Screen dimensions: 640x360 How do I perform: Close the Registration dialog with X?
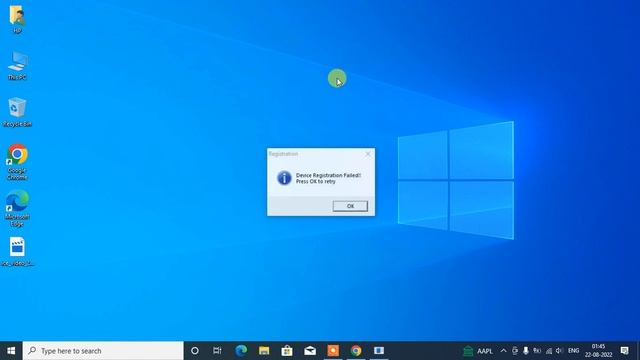pyautogui.click(x=368, y=154)
